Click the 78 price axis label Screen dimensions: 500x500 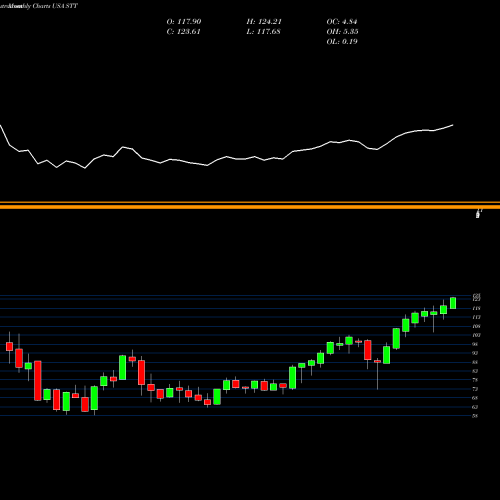tap(475, 380)
